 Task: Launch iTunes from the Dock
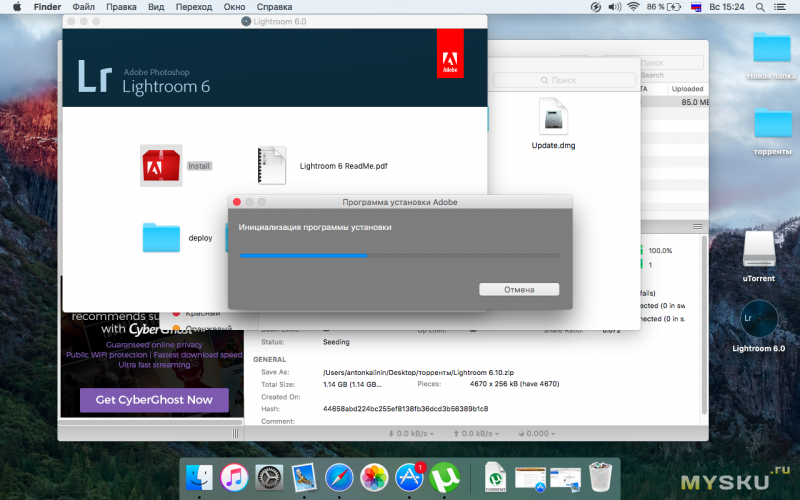point(234,478)
